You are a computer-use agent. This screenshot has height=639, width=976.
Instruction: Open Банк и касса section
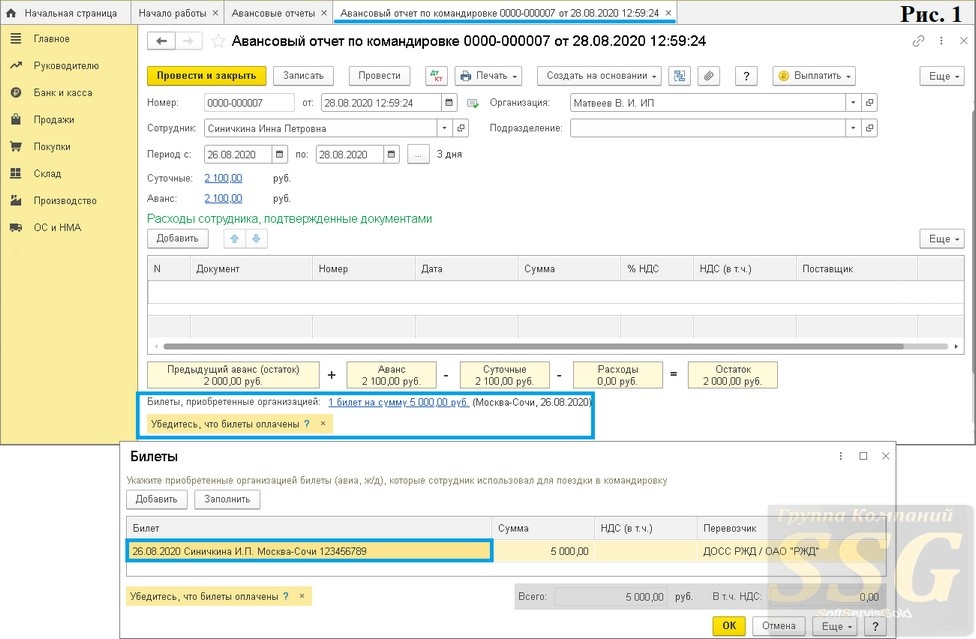click(62, 93)
